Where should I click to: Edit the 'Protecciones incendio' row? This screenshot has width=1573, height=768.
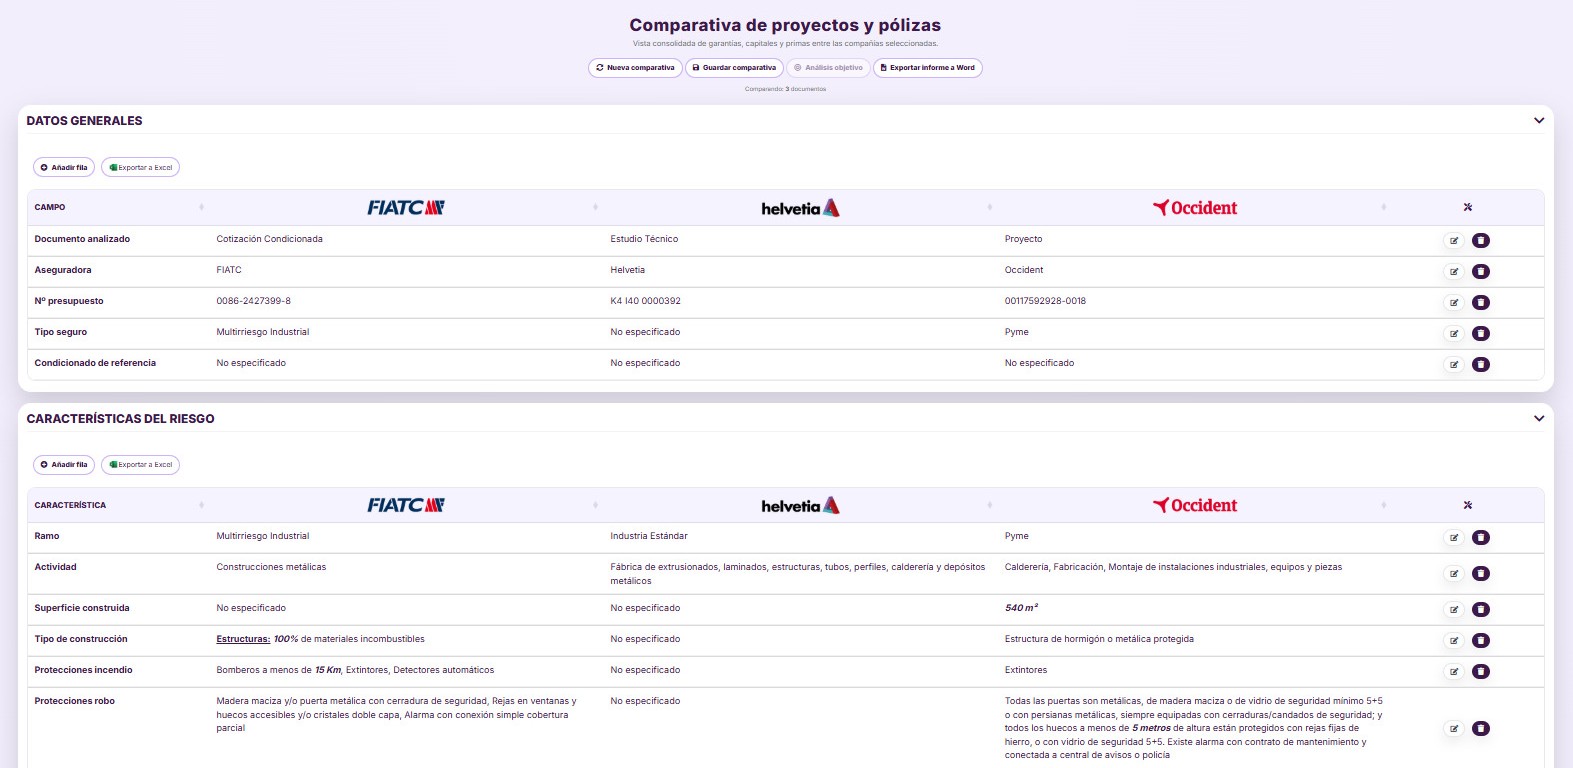[x=1454, y=672]
